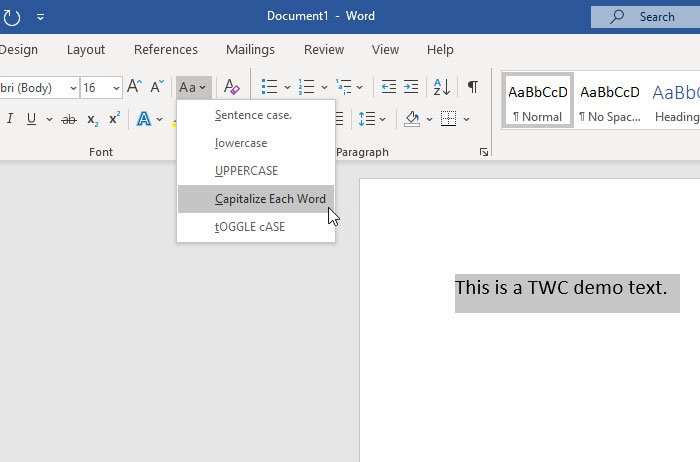
Task: Open the Shading color dropdown arrow
Action: point(429,119)
